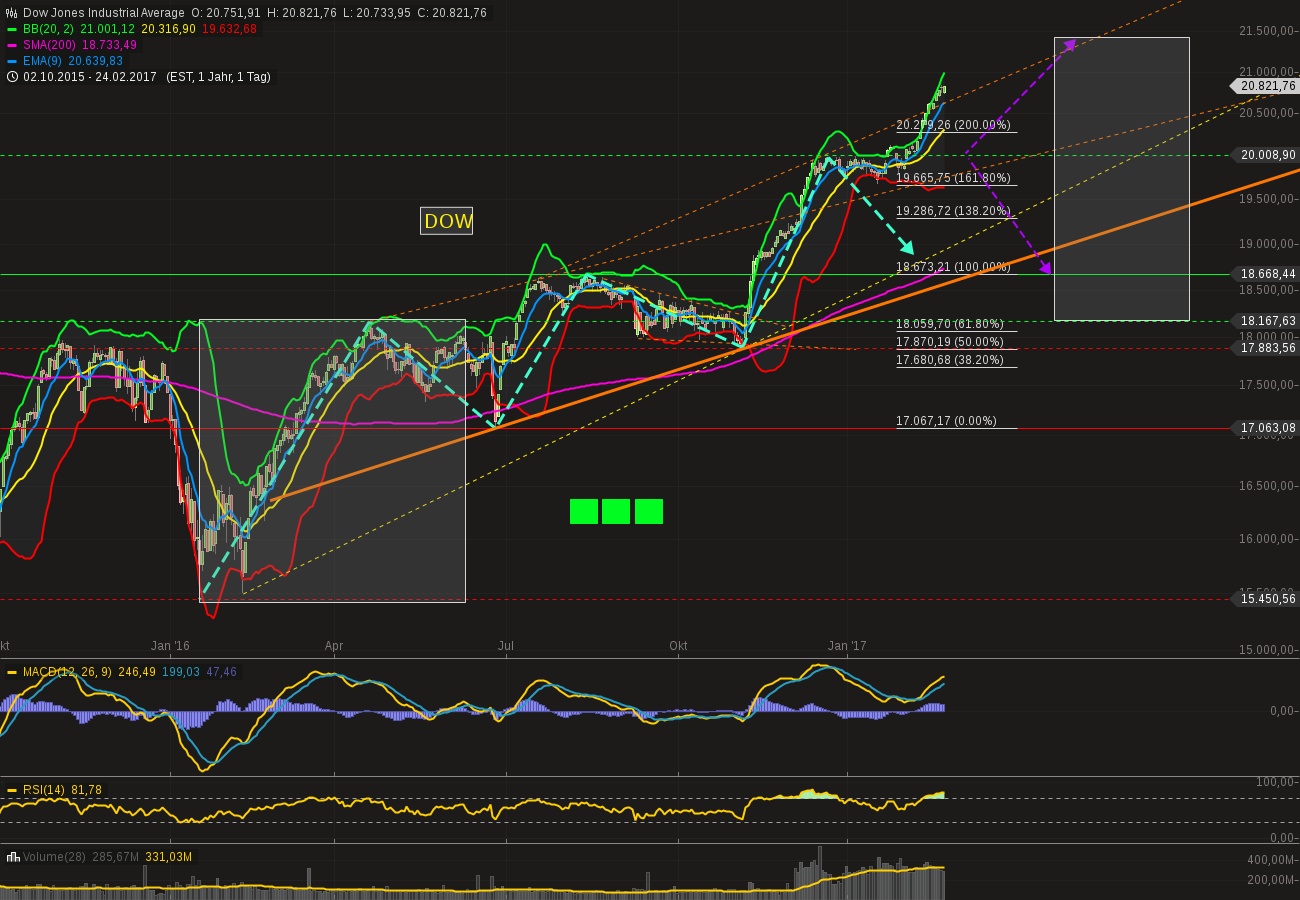1300x900 pixels.
Task: Click Fibonacci label "17.067,17 (0.00%)"
Action: point(946,422)
